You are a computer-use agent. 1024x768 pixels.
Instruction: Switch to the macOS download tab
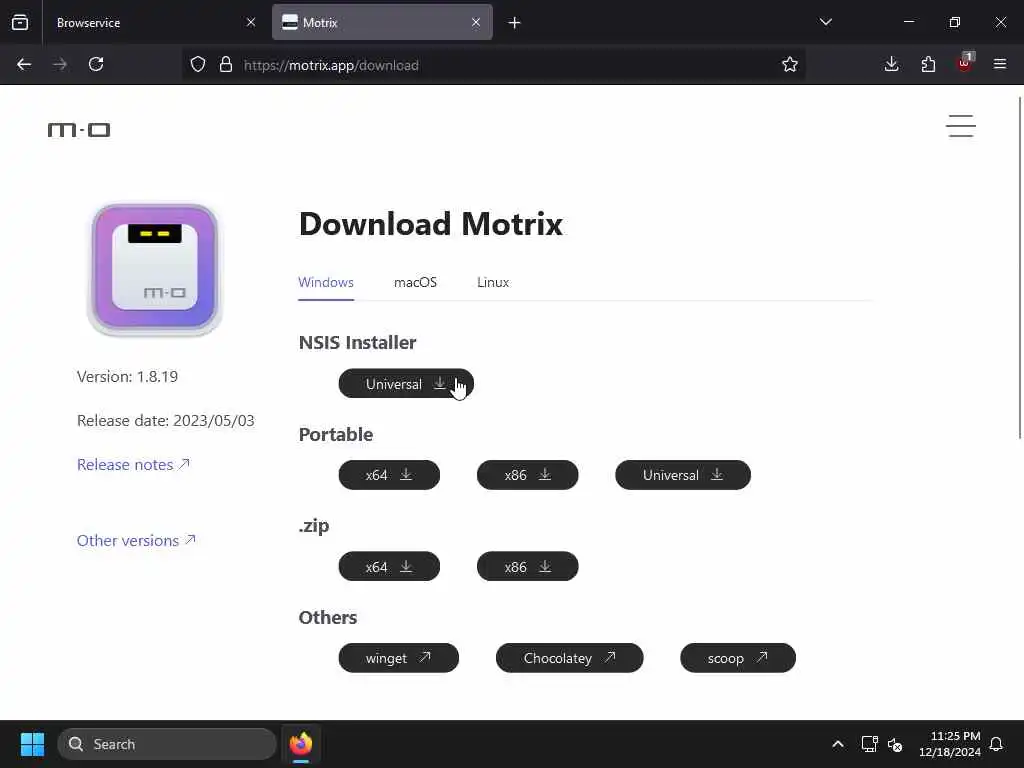coord(415,282)
